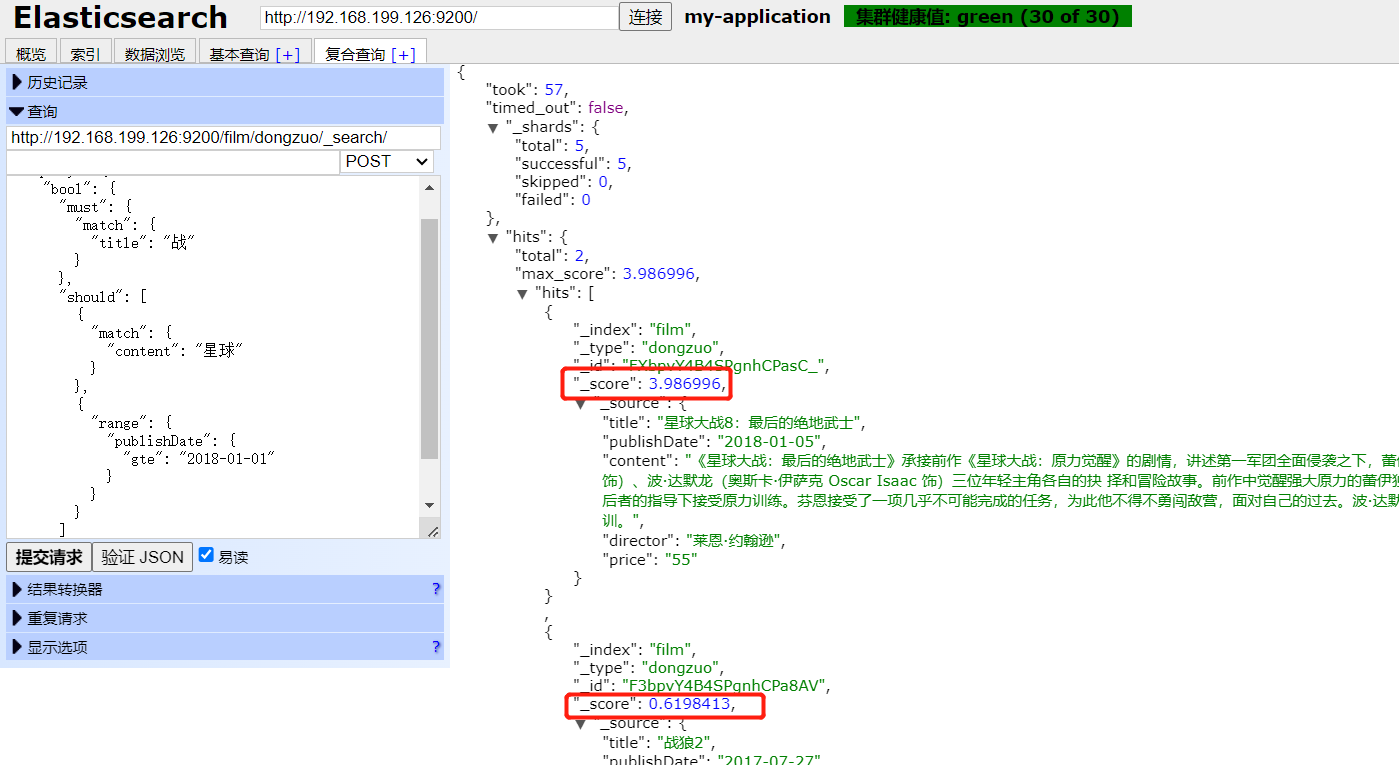Click query editor scrollbar up arrow
This screenshot has height=765, width=1399.
(430, 187)
